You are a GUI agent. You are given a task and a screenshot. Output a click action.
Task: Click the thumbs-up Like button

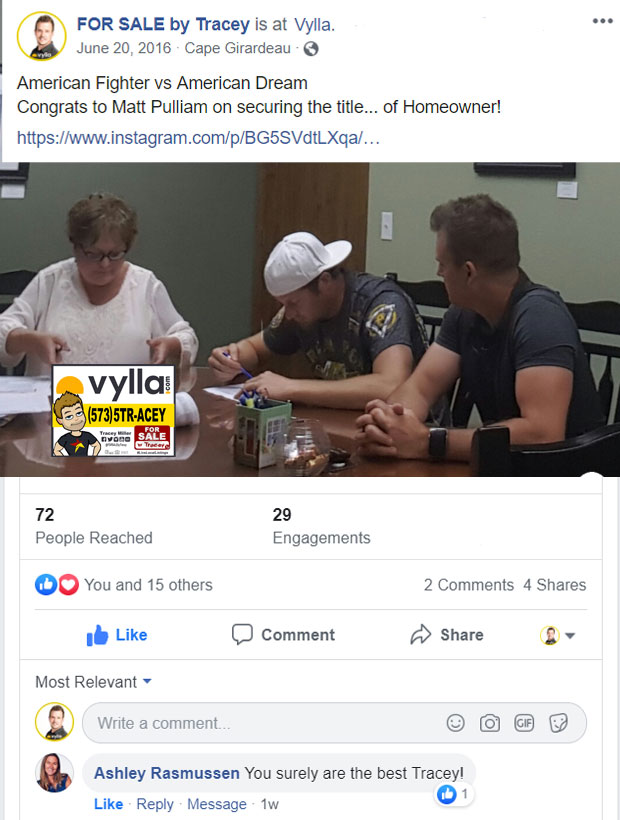tap(117, 635)
